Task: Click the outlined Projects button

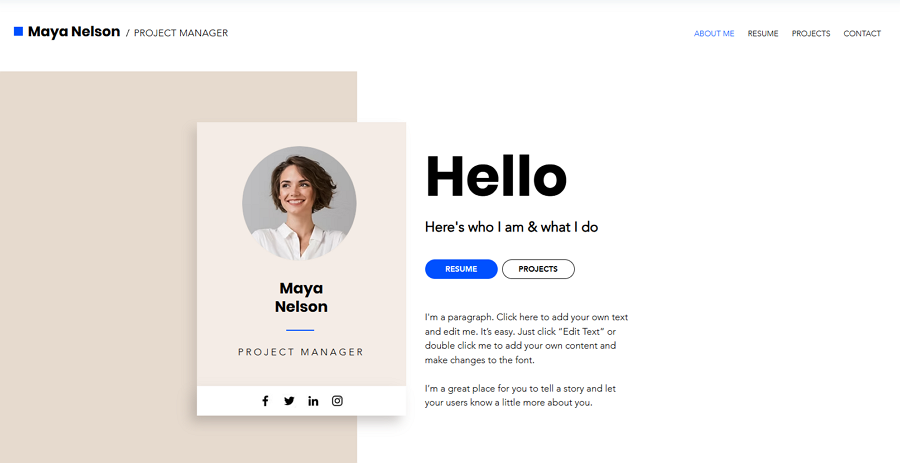Action: pos(538,269)
